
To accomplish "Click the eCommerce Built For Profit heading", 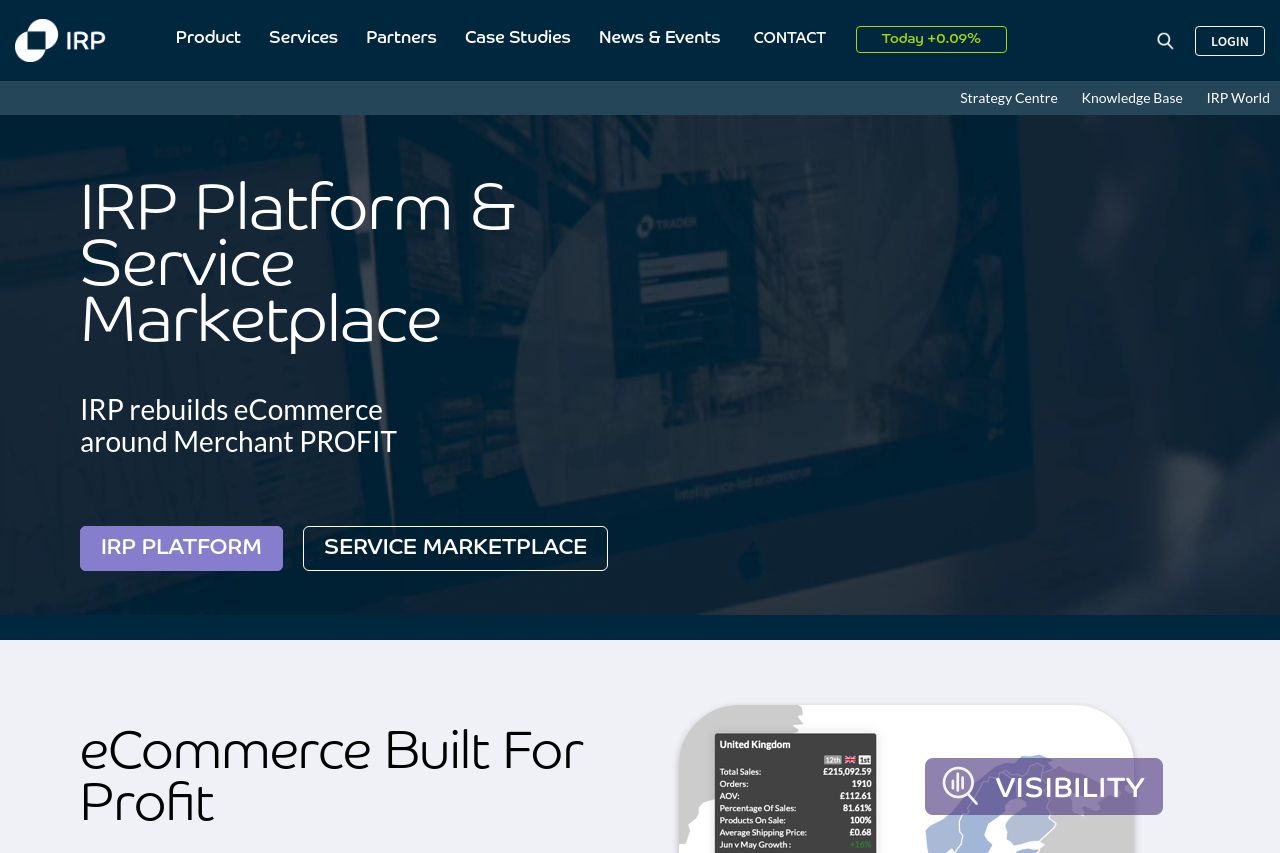I will [x=331, y=777].
